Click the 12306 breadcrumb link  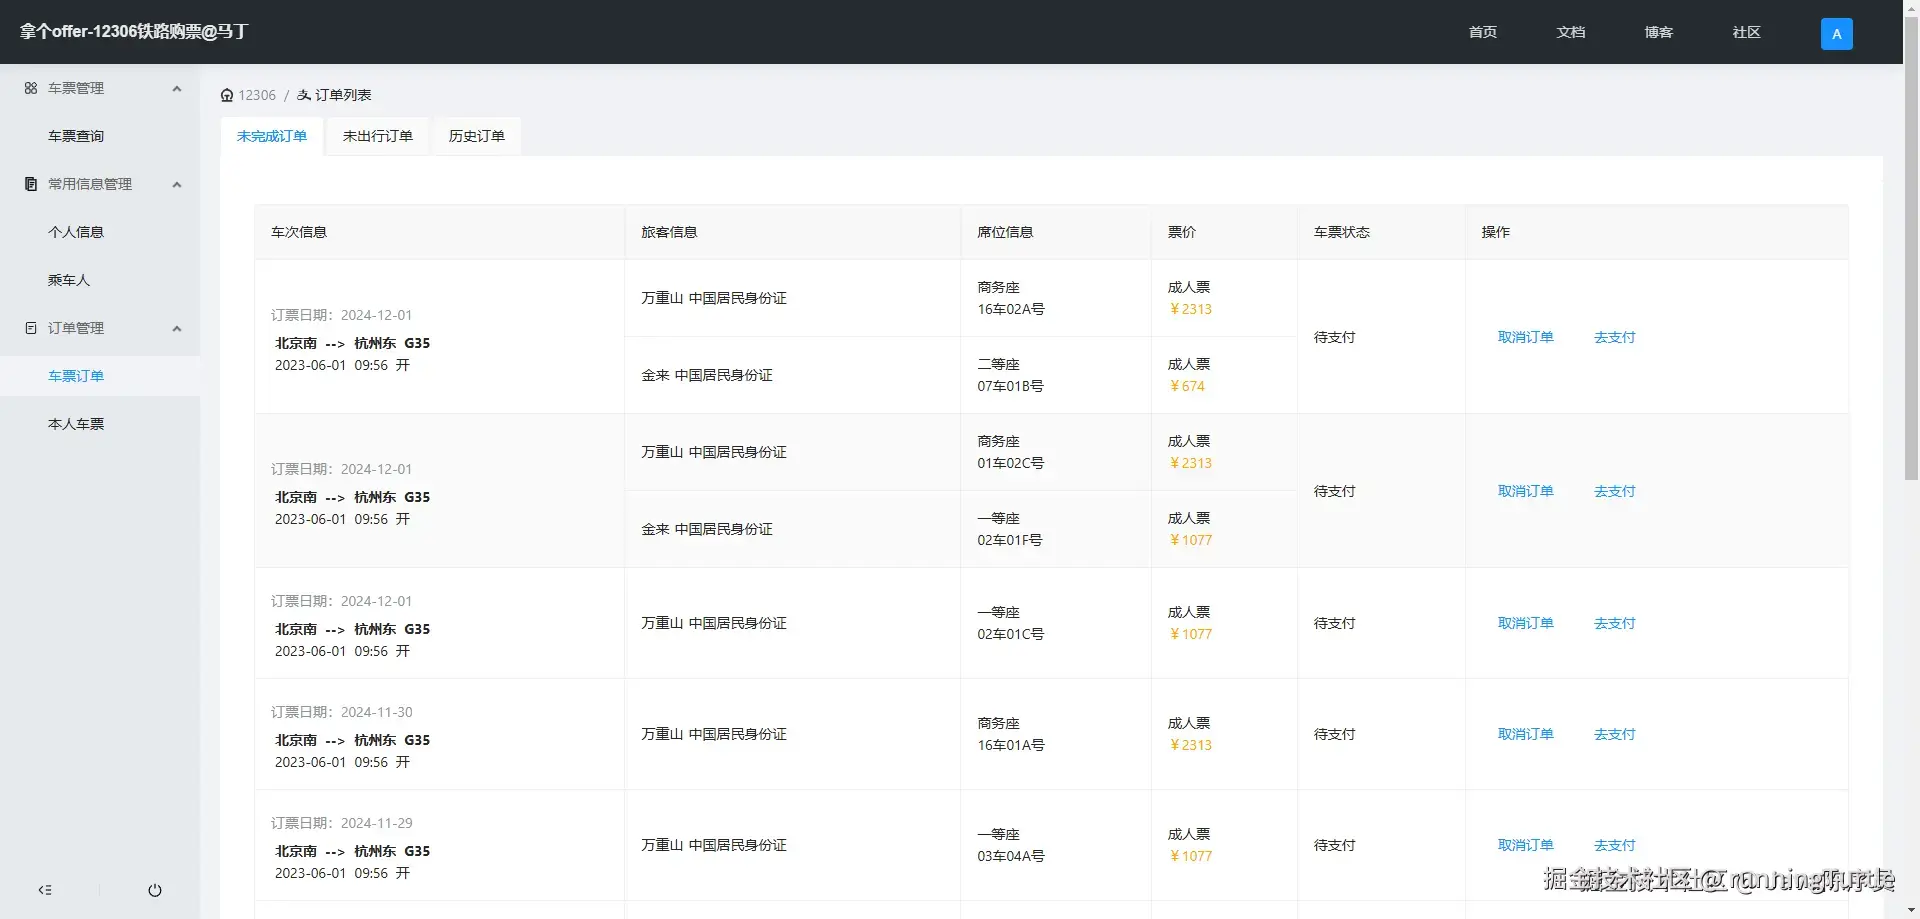(x=257, y=95)
